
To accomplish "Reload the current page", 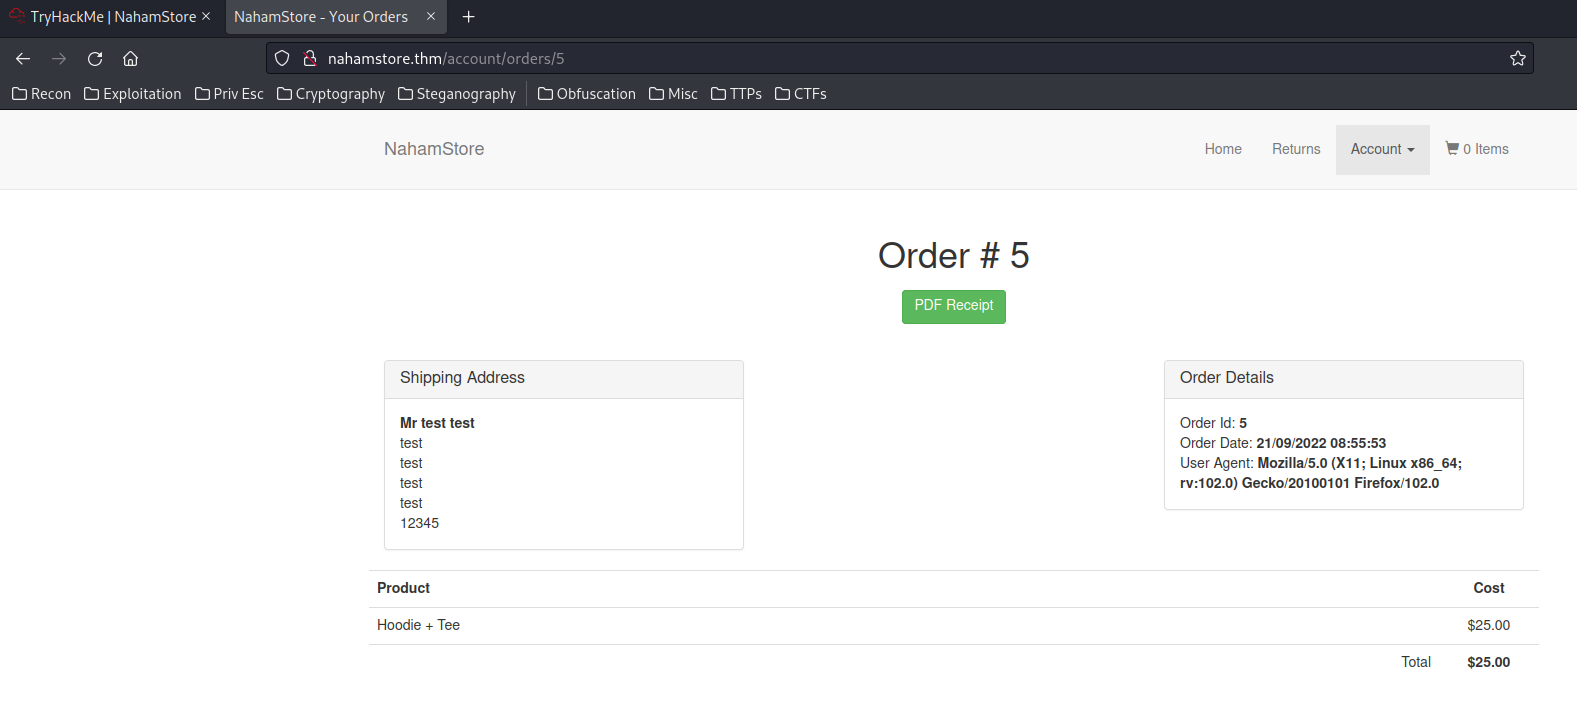I will (x=95, y=58).
